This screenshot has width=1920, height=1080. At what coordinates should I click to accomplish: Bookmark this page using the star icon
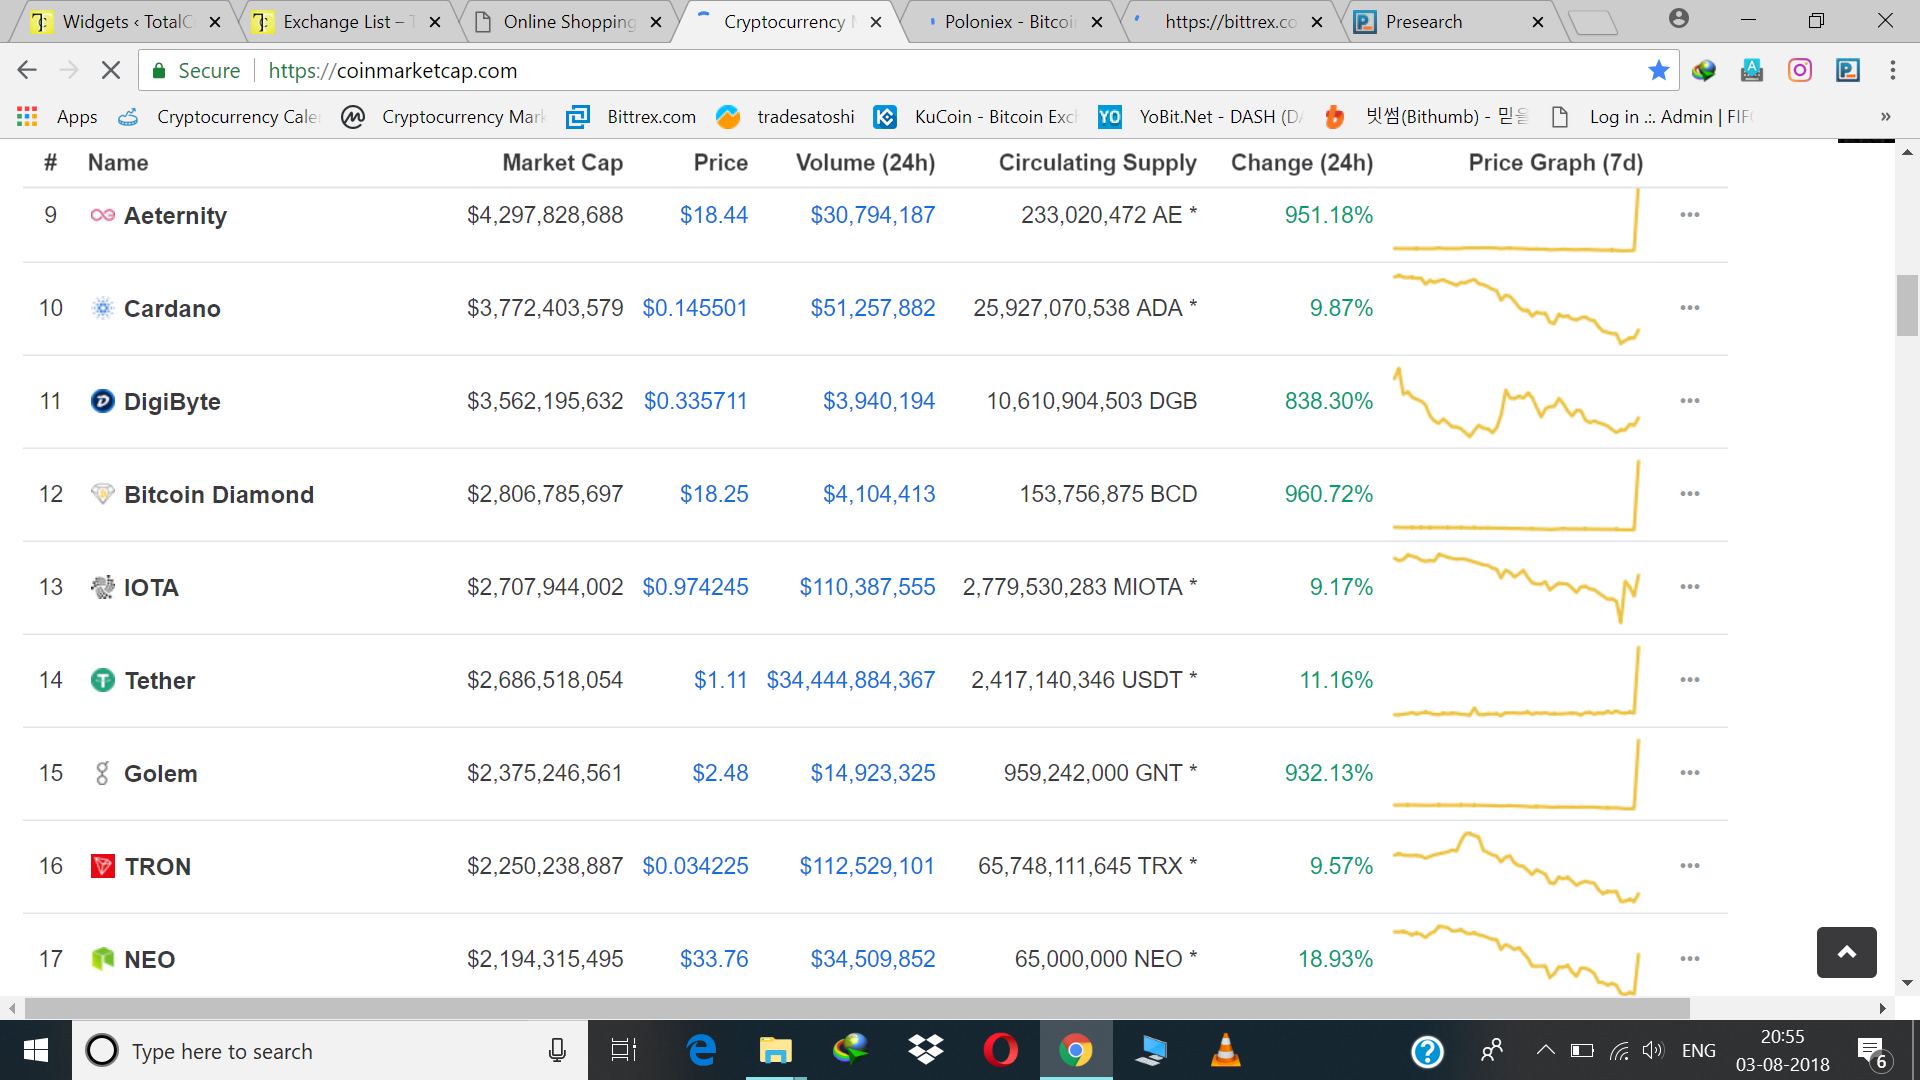pos(1659,70)
